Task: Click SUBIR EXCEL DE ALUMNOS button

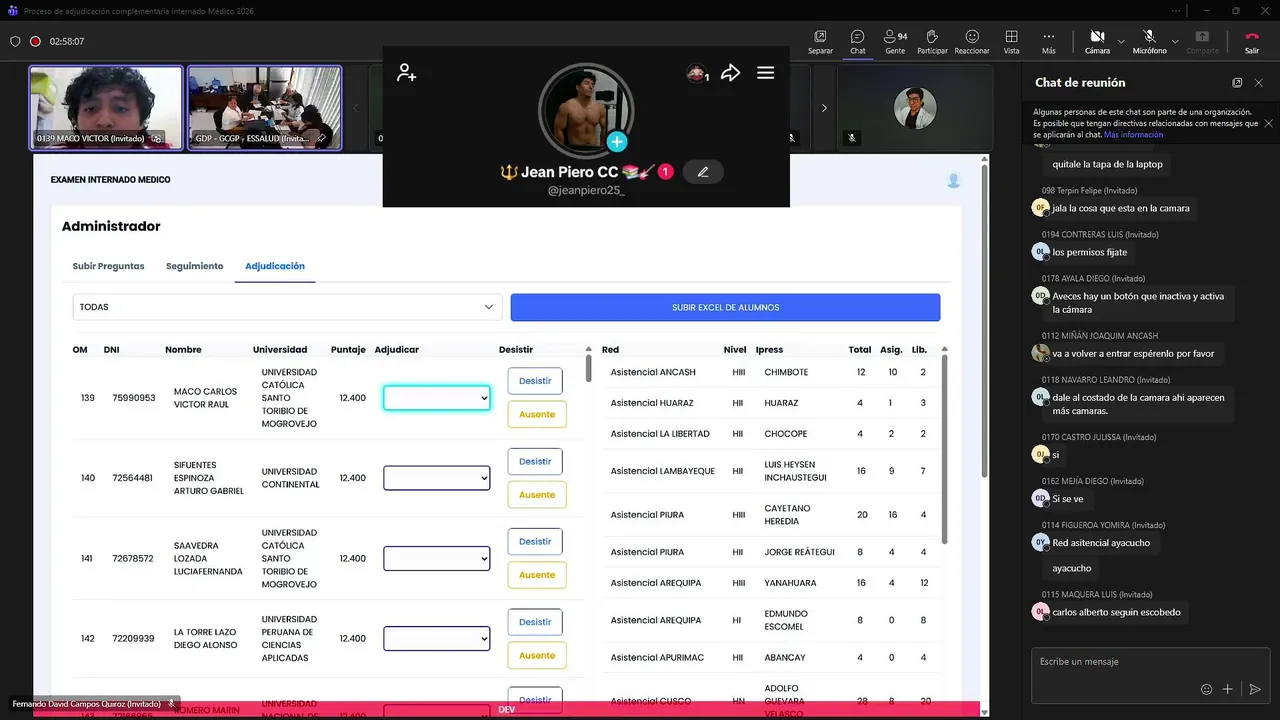Action: (x=725, y=307)
